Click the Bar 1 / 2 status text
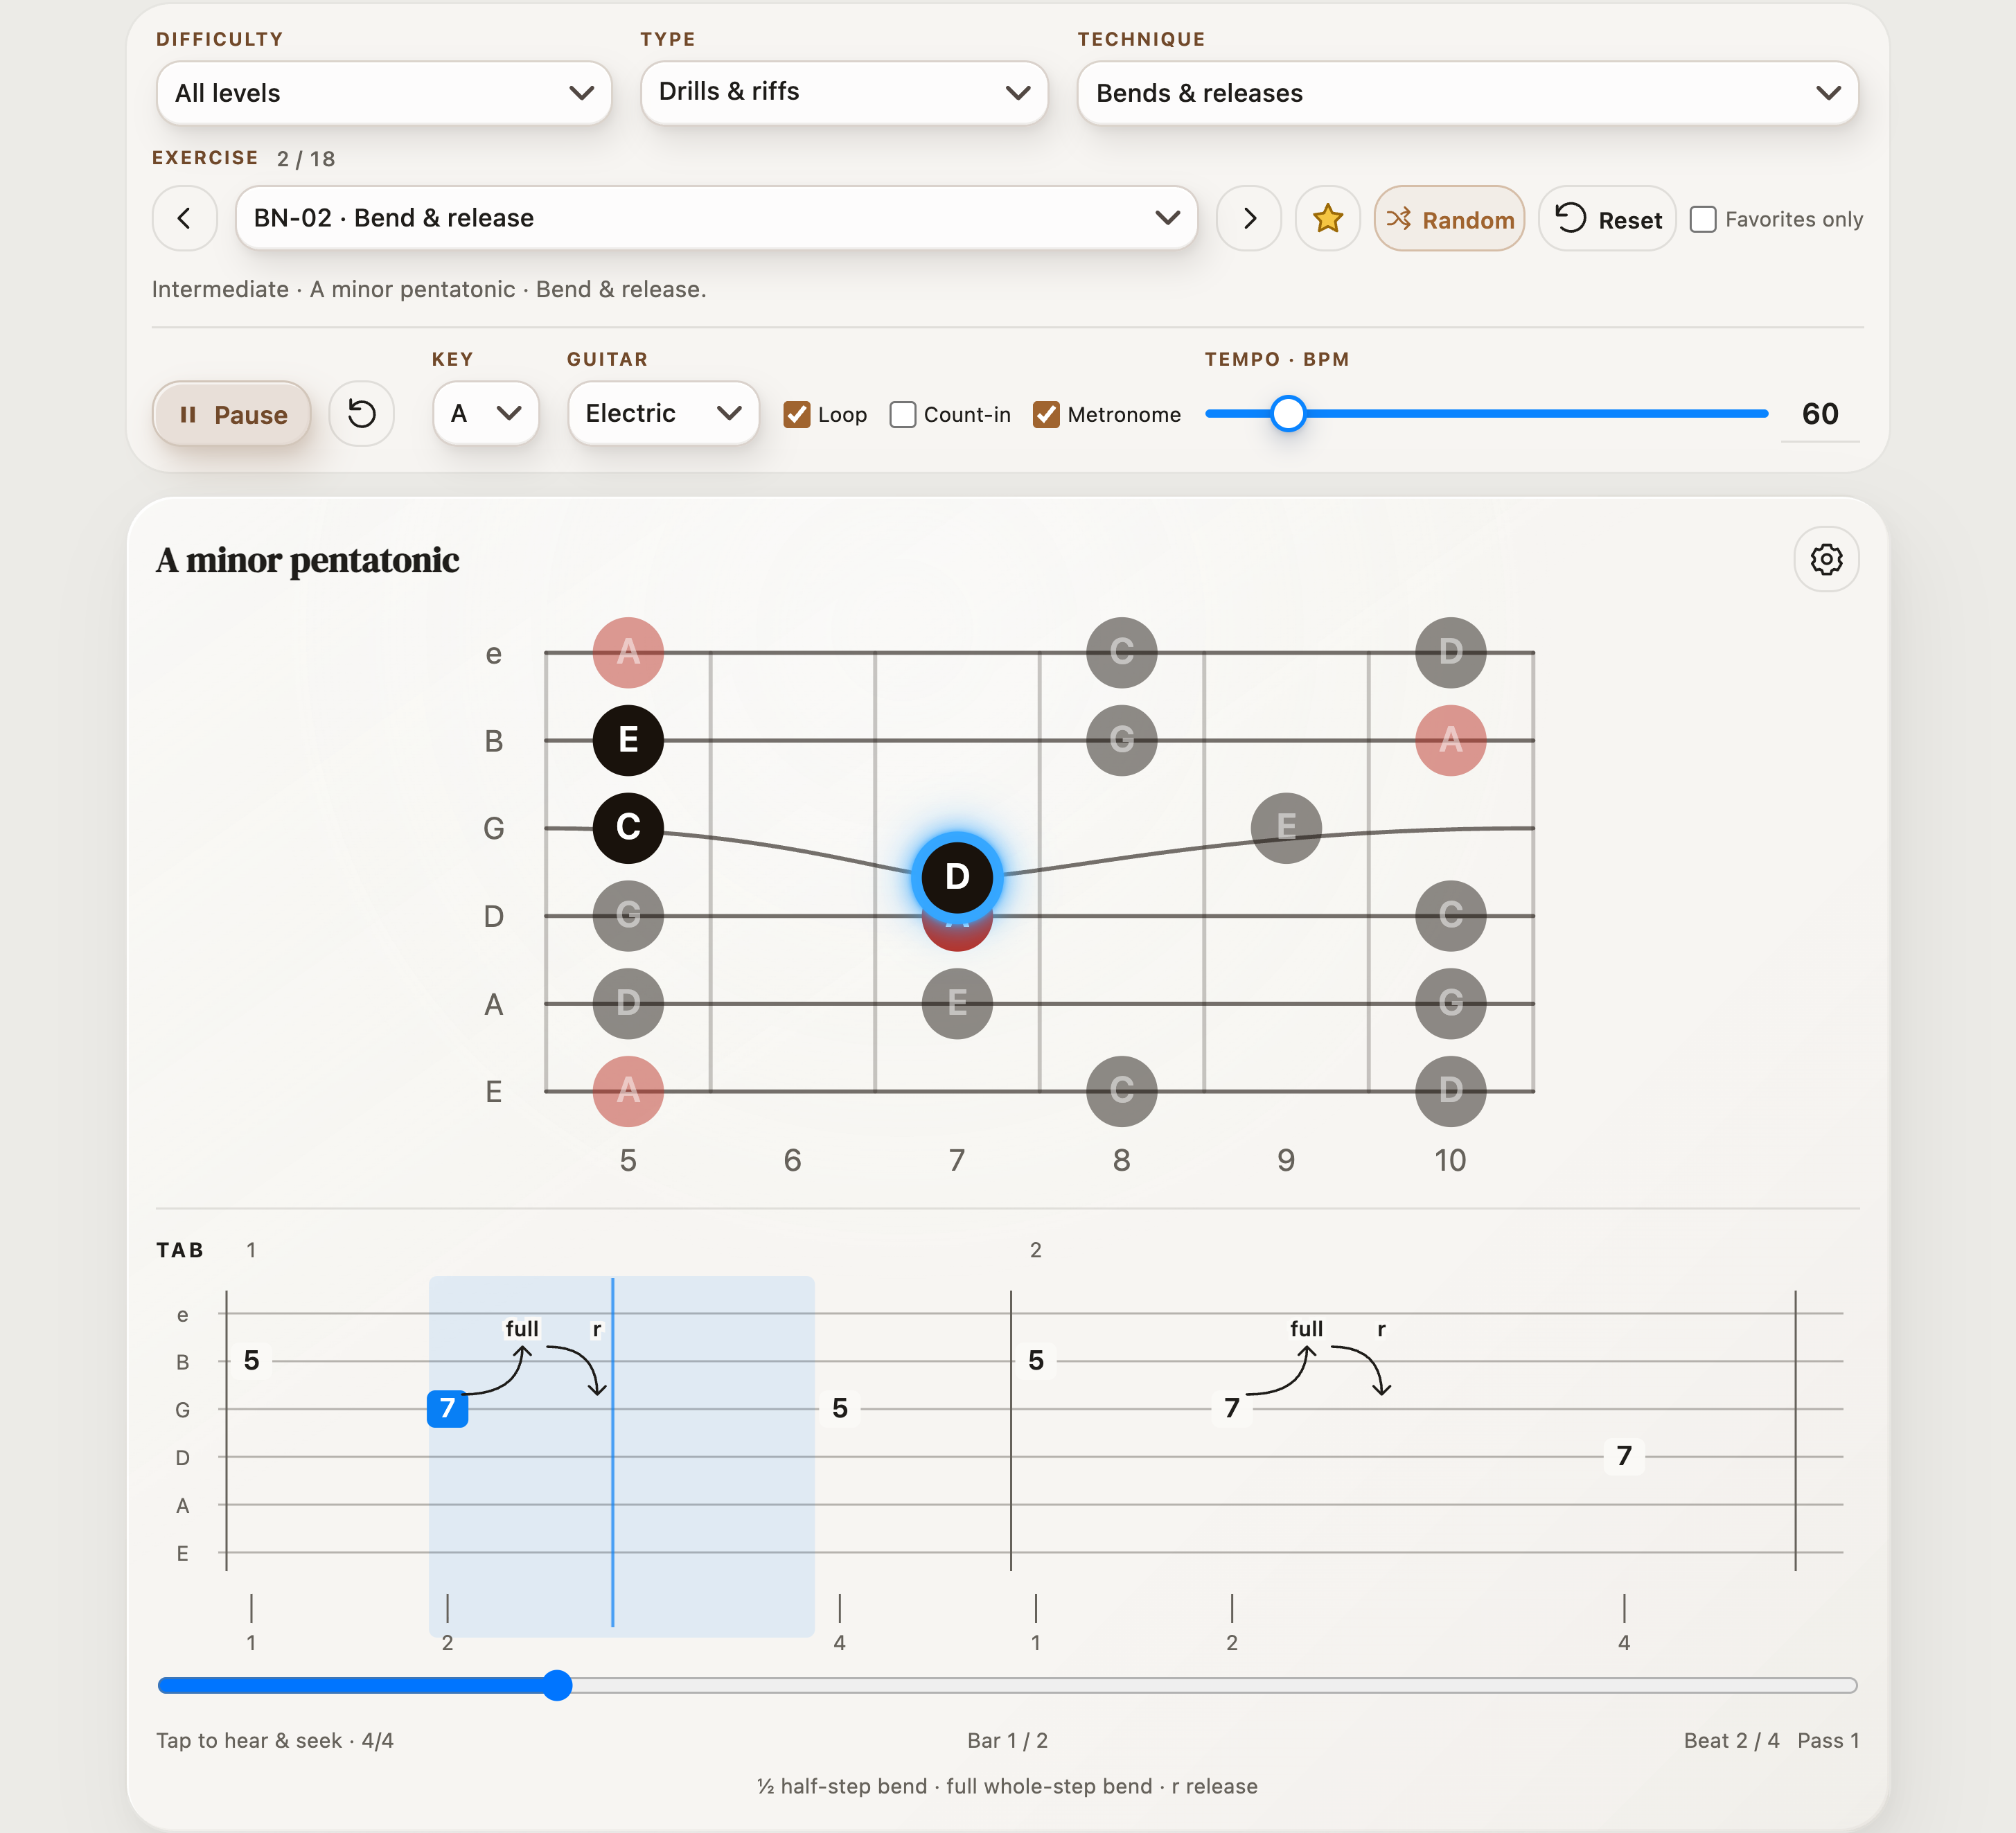 pyautogui.click(x=1007, y=1740)
